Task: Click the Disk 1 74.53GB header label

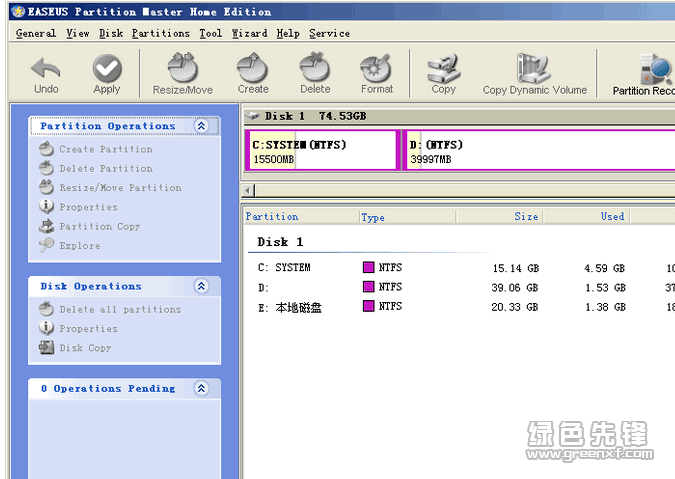Action: 316,116
